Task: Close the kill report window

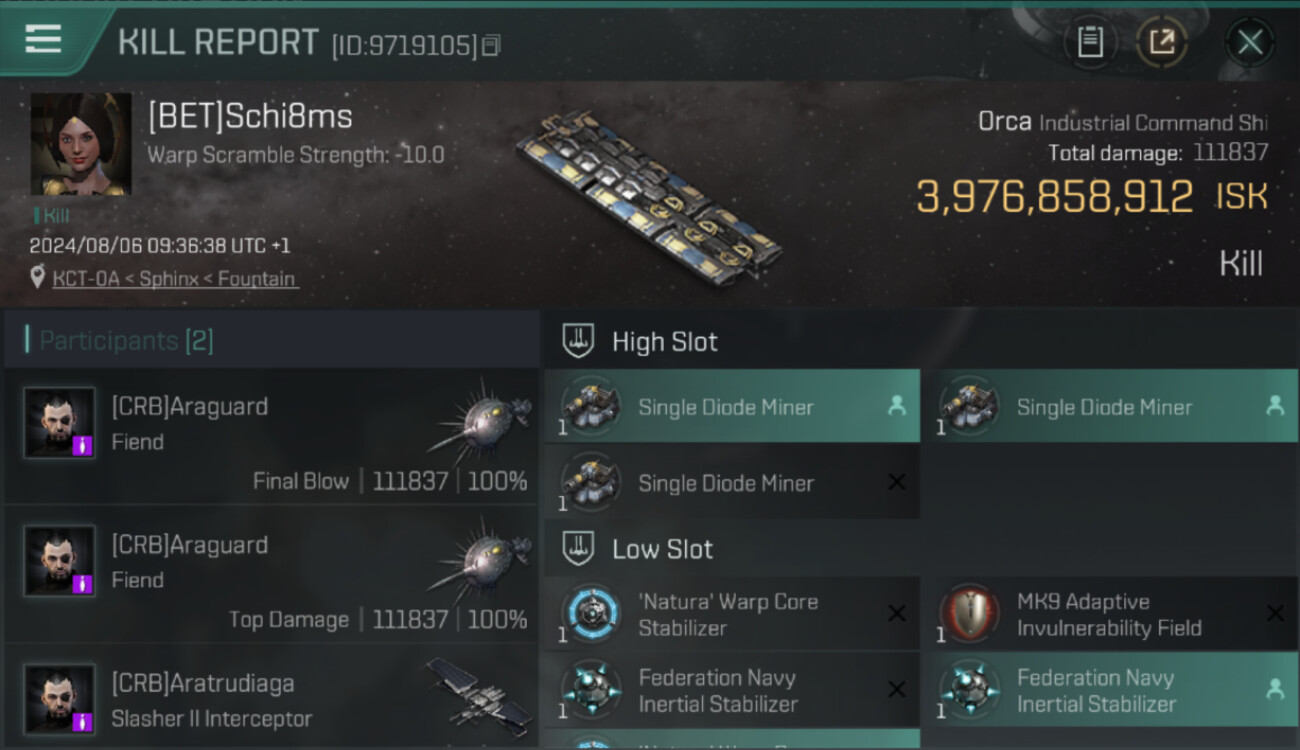Action: 1250,42
